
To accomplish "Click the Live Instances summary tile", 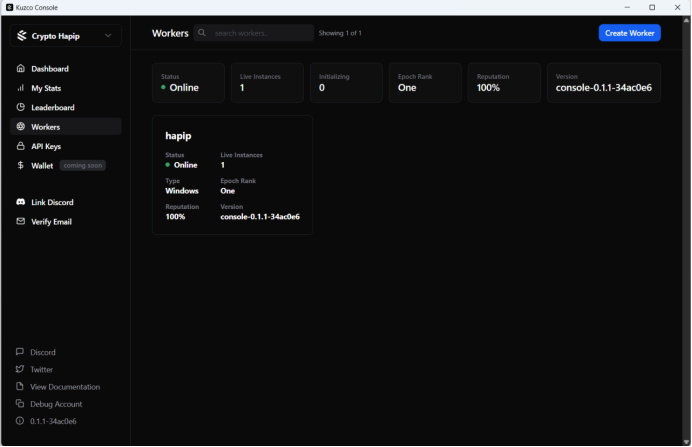I will (267, 83).
